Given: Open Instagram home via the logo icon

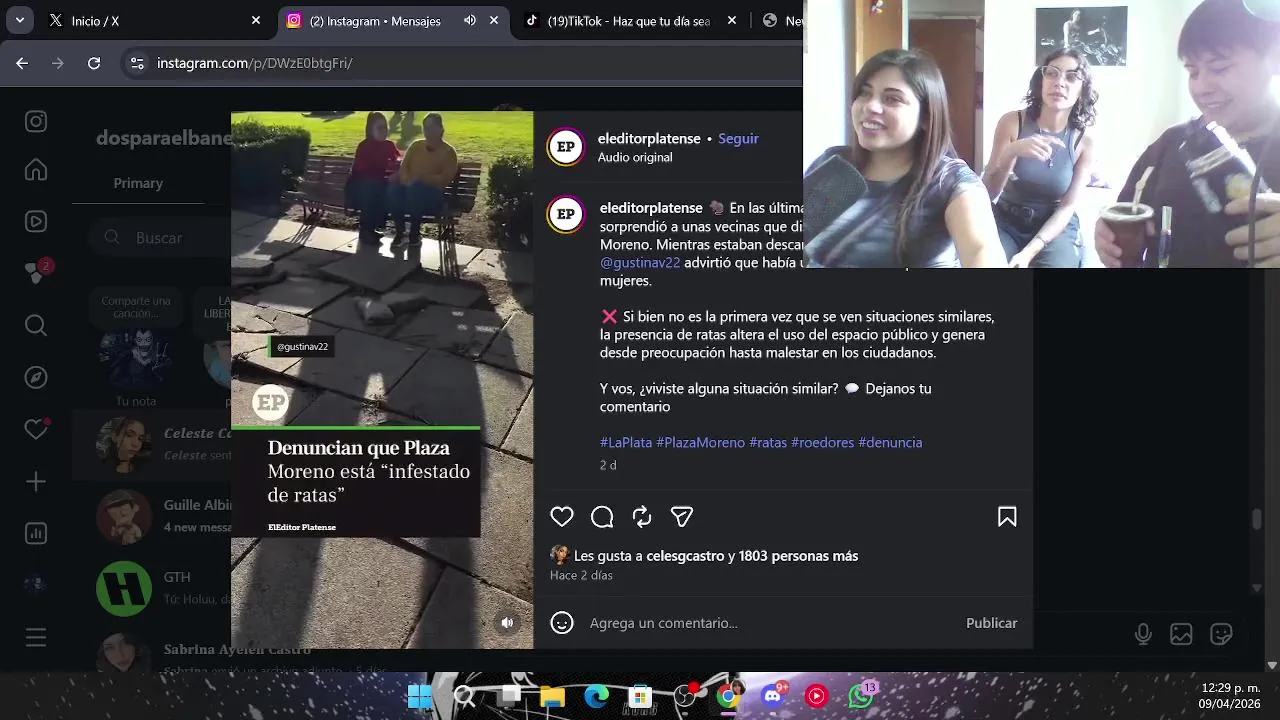Looking at the screenshot, I should coord(36,122).
